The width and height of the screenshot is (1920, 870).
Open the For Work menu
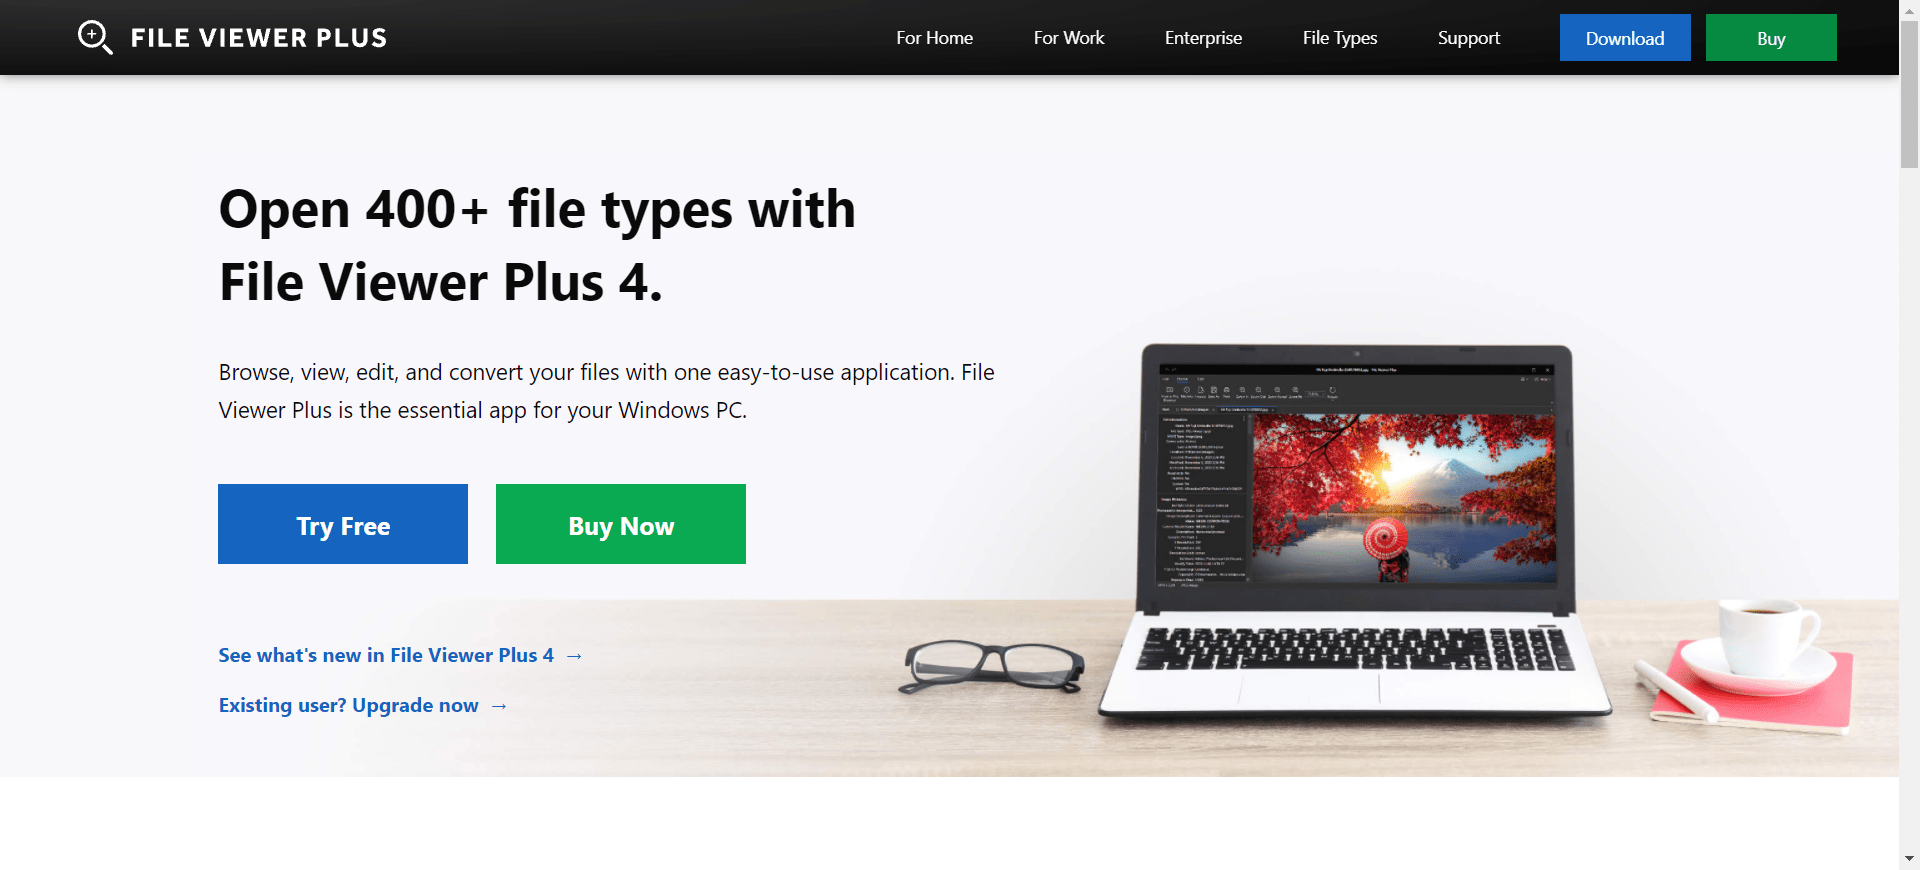1069,38
